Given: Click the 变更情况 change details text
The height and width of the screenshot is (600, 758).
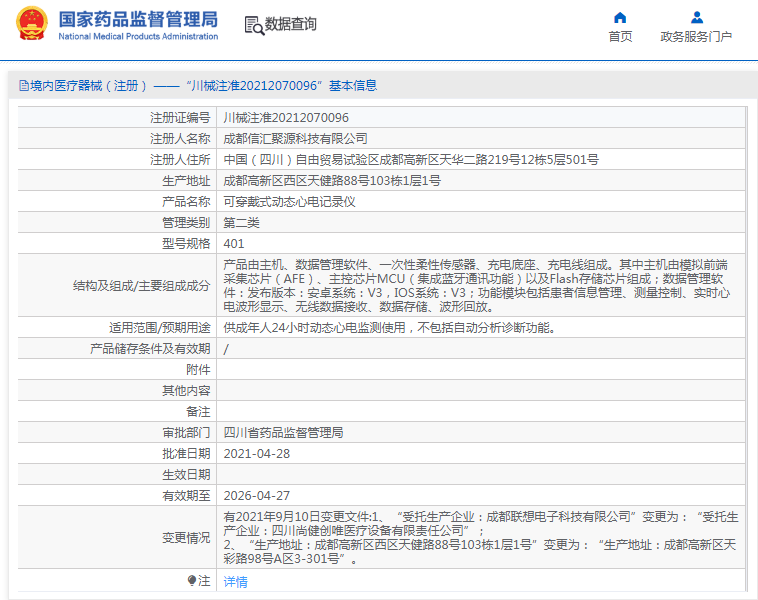Looking at the screenshot, I should (481, 538).
